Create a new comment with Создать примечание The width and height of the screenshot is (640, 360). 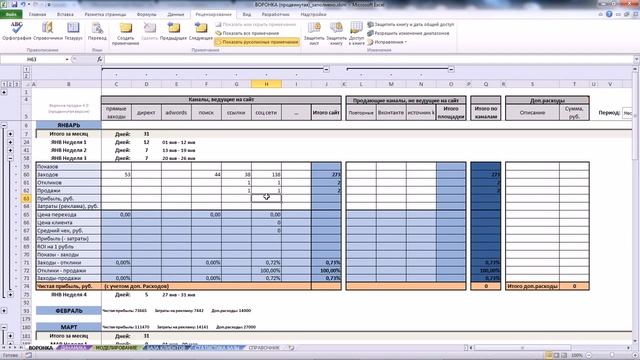click(125, 33)
